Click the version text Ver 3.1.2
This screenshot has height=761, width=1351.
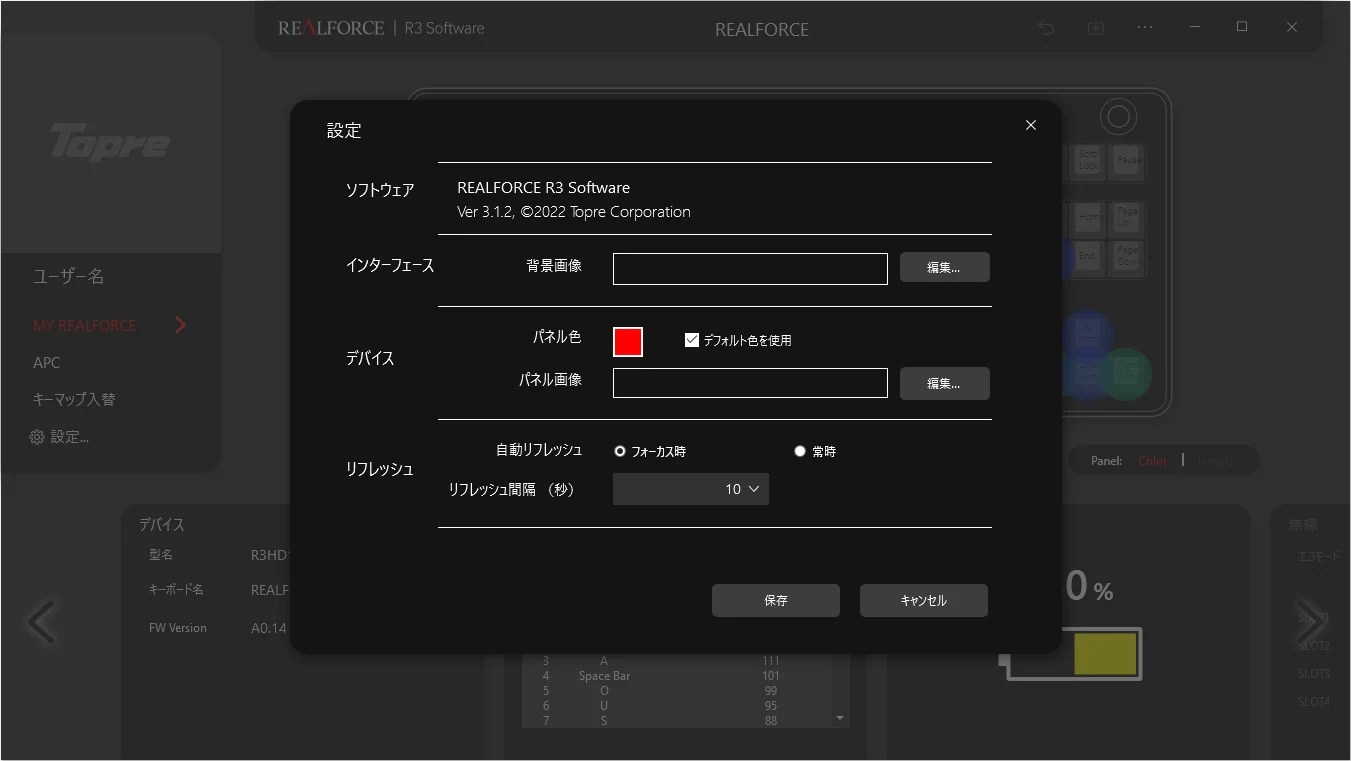[484, 212]
